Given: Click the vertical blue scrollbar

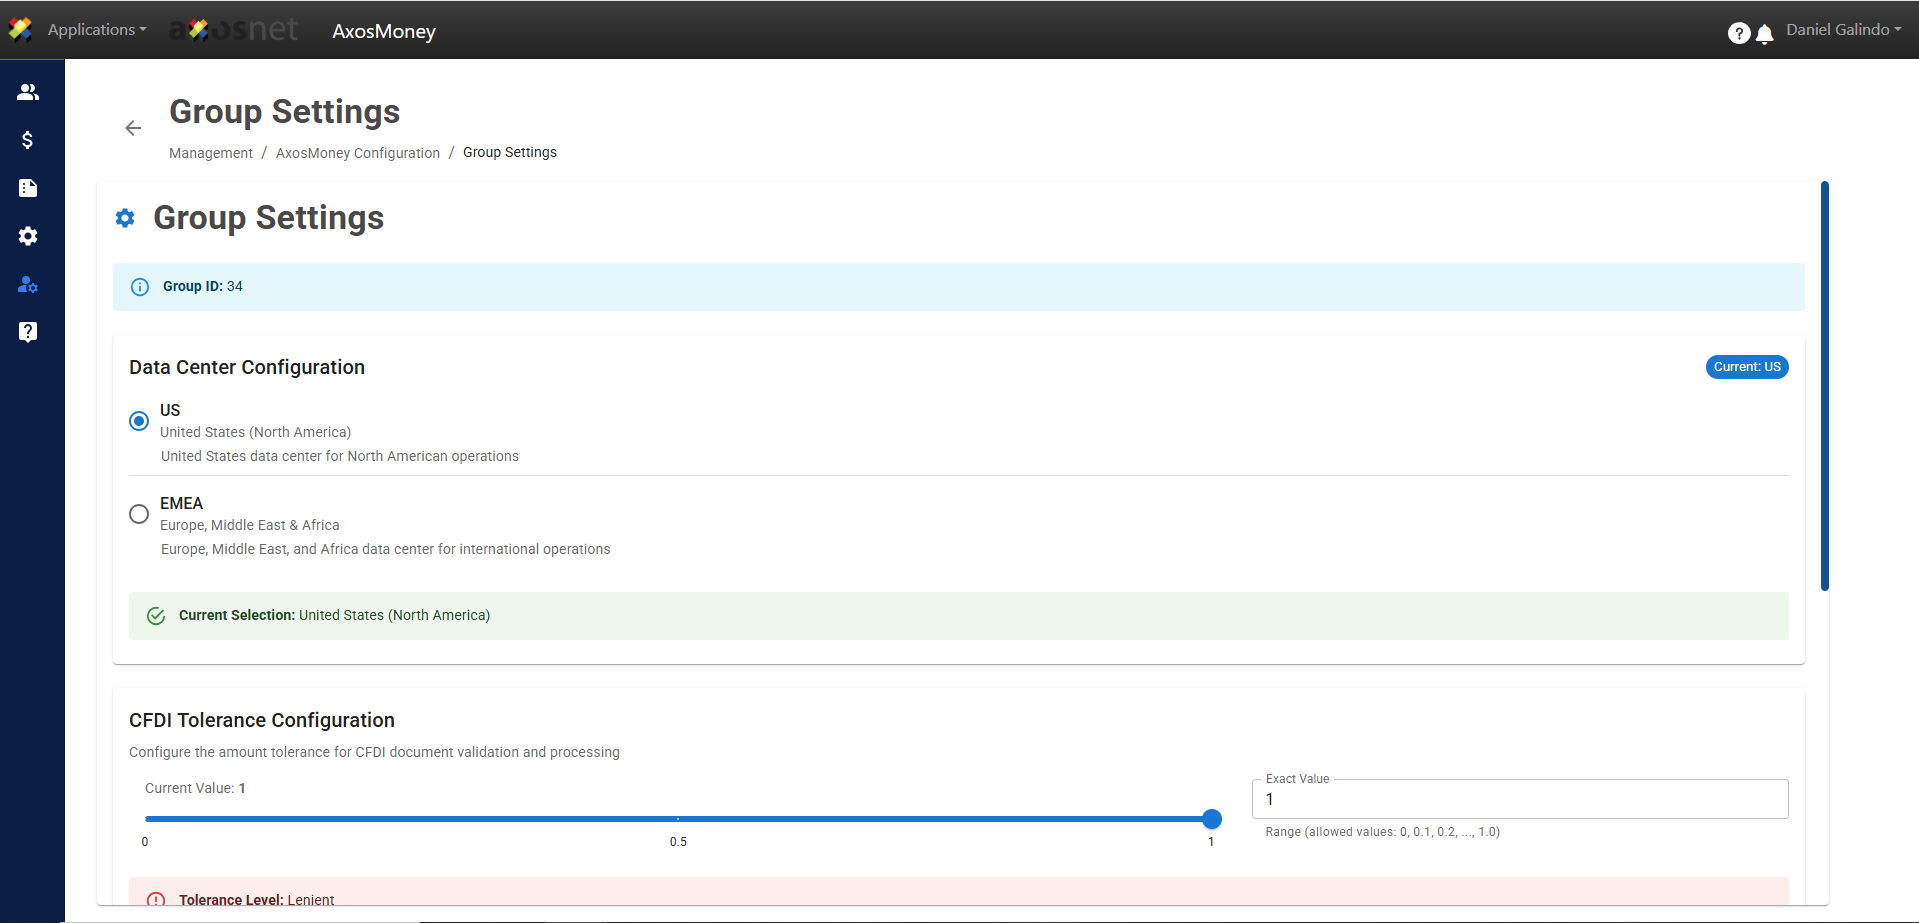Looking at the screenshot, I should pos(1824,386).
